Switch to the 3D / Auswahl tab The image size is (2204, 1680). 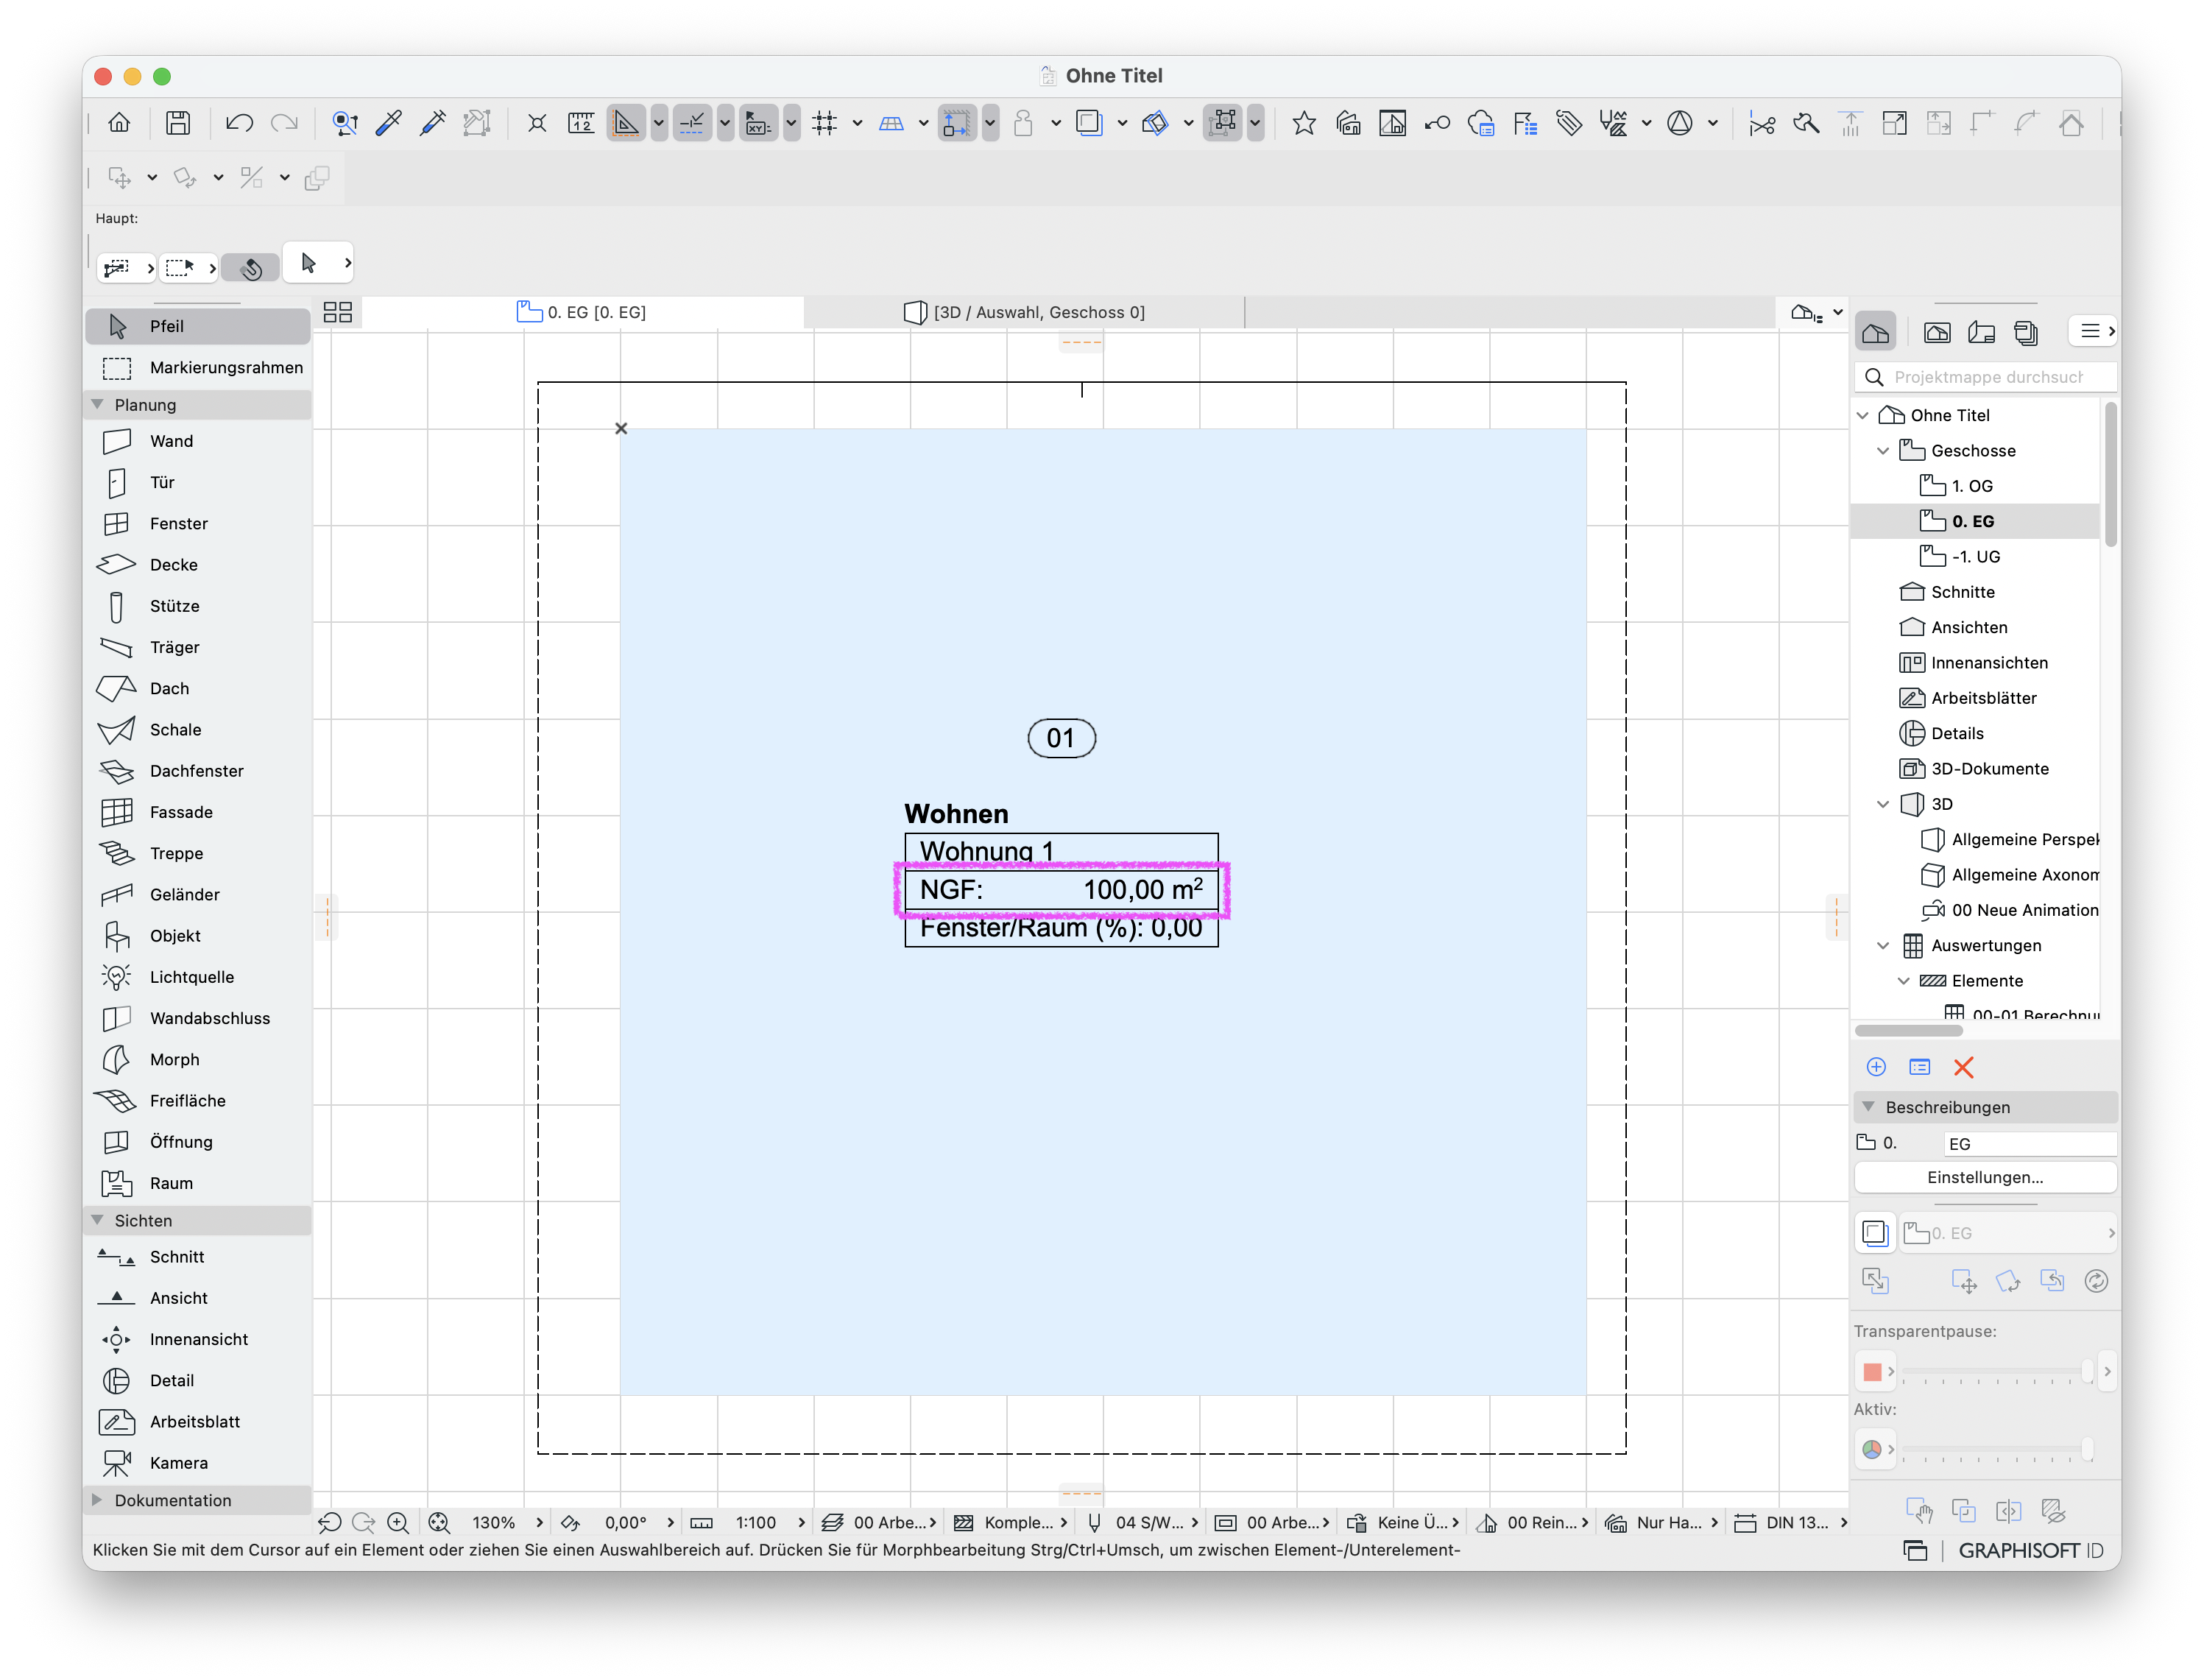pos(1024,312)
